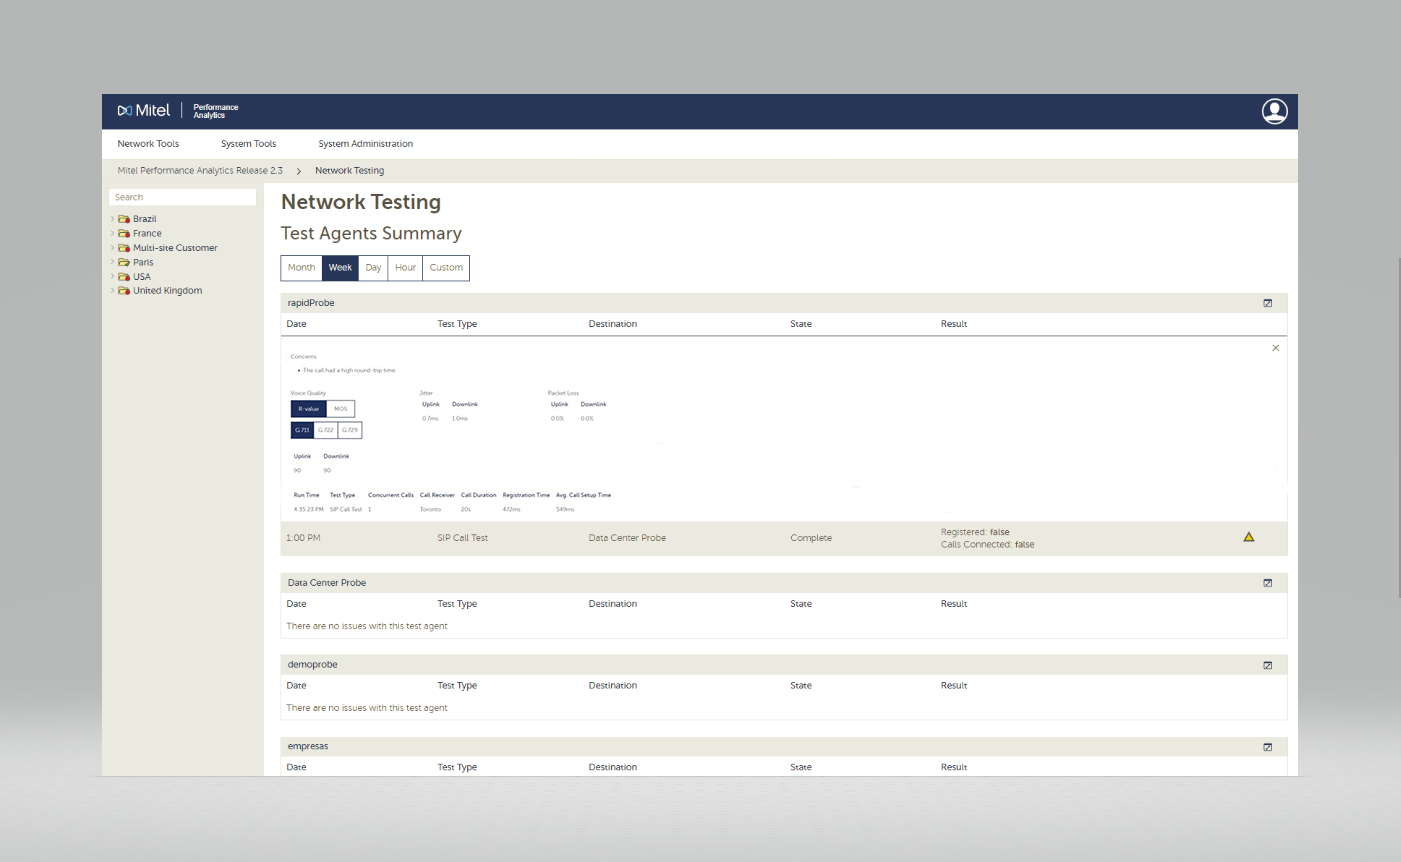Click the 472ms registration time value
This screenshot has width=1401, height=862.
(511, 510)
